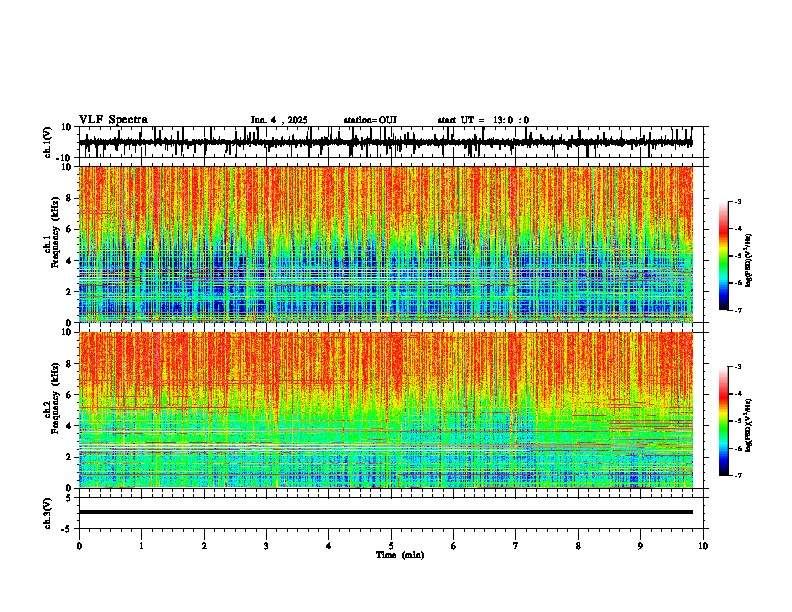Click the ch.2 color scale units label
Image resolution: width=792 pixels, height=612 pixels.
point(749,425)
